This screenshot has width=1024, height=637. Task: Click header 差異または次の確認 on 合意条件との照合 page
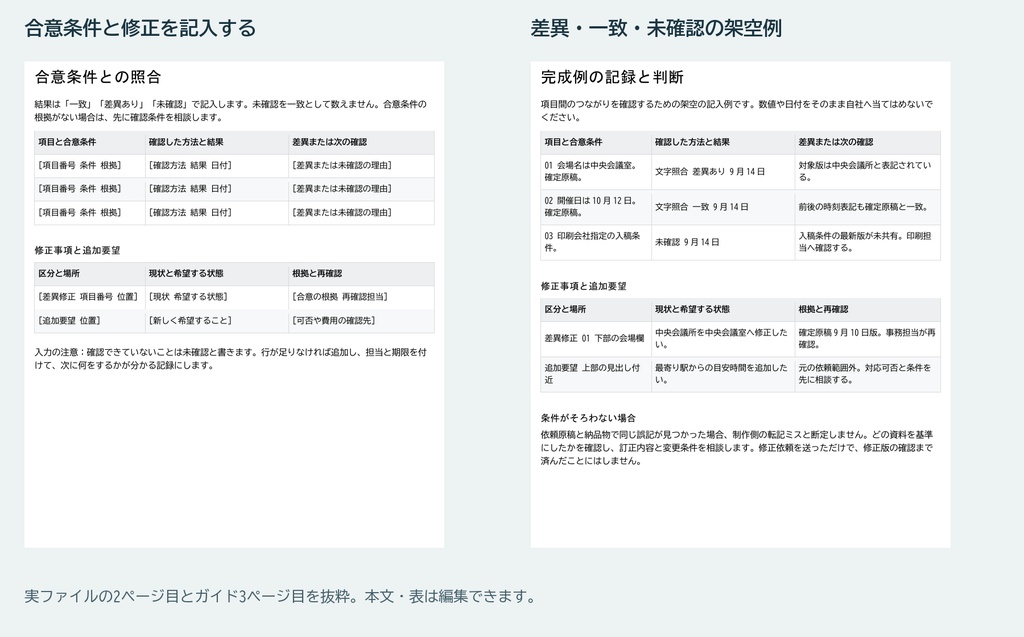[361, 142]
